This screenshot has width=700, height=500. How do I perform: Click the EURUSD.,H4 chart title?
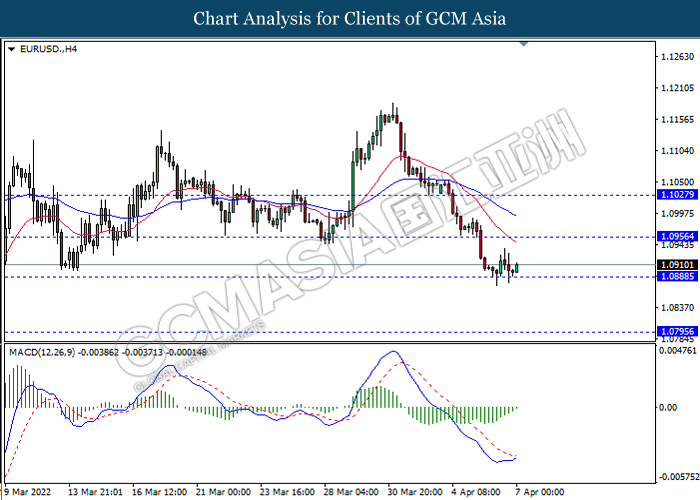[48, 49]
